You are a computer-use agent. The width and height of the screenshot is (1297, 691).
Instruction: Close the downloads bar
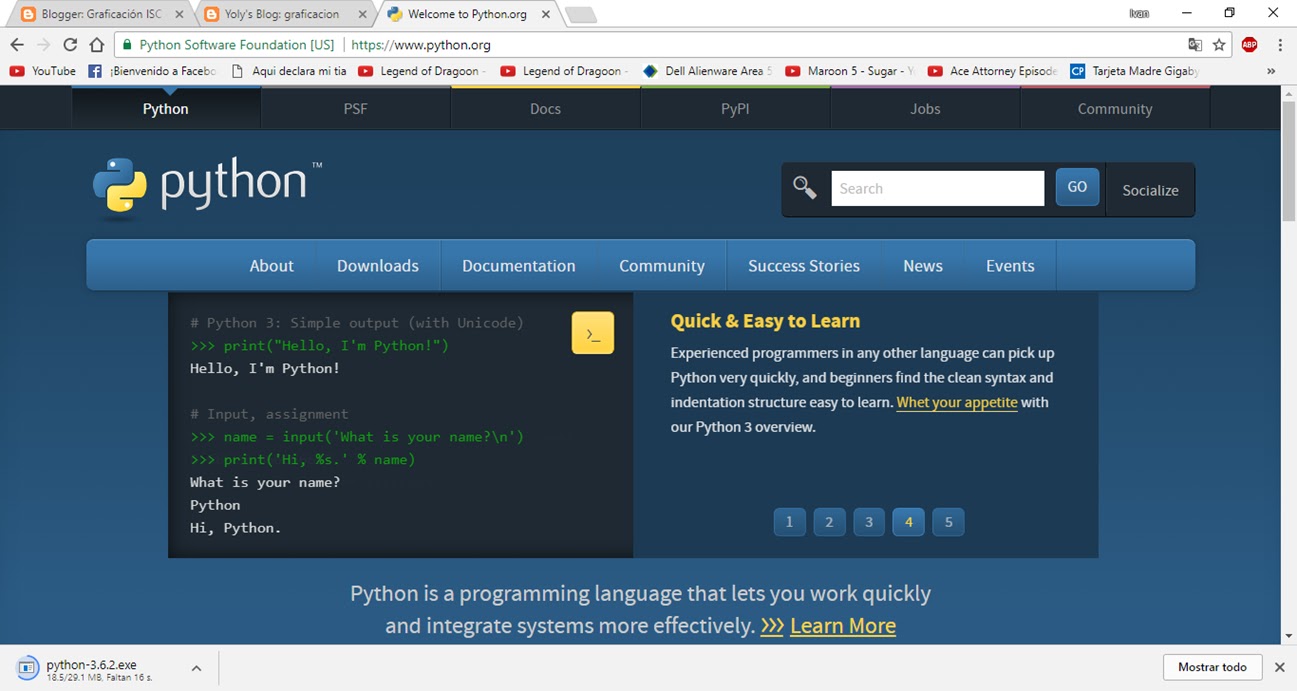click(x=1279, y=667)
